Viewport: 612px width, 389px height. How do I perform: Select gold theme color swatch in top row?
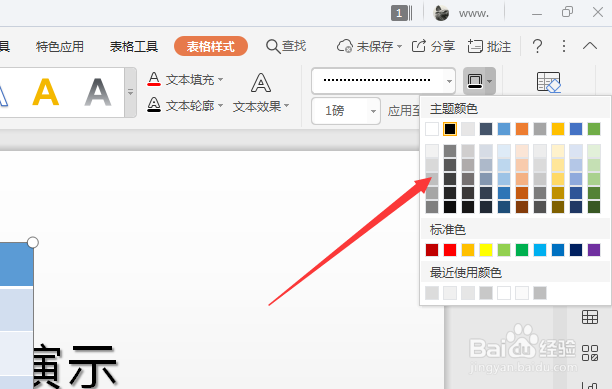tap(558, 129)
